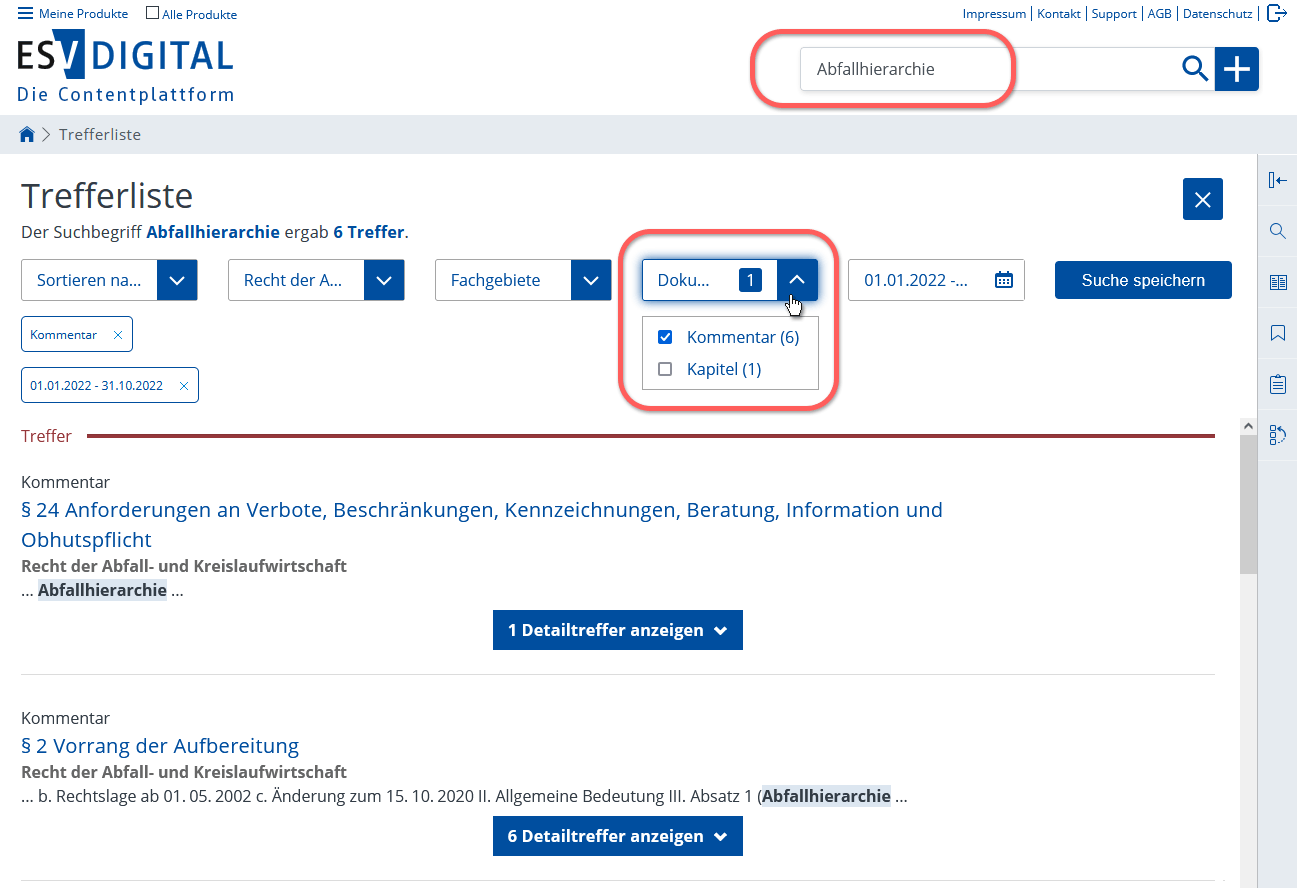The height and width of the screenshot is (888, 1297).
Task: Open the hamburger menu Meine Produkte
Action: tap(26, 13)
